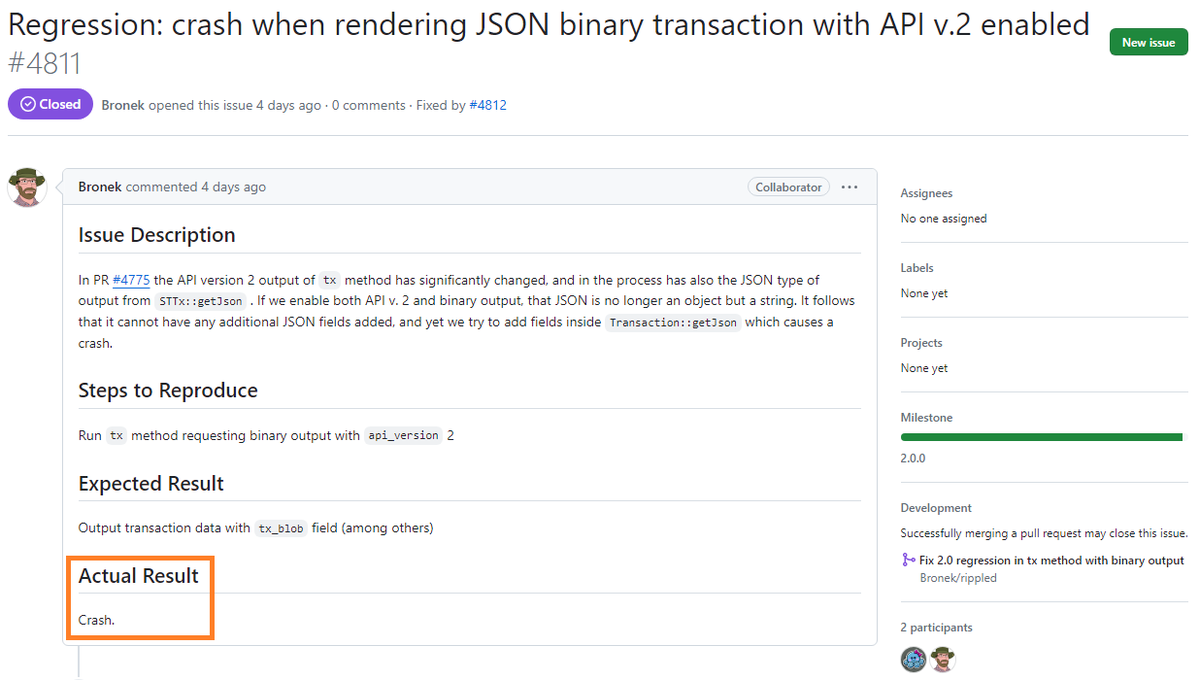Open the #4812 fix pull request link

pyautogui.click(x=488, y=105)
